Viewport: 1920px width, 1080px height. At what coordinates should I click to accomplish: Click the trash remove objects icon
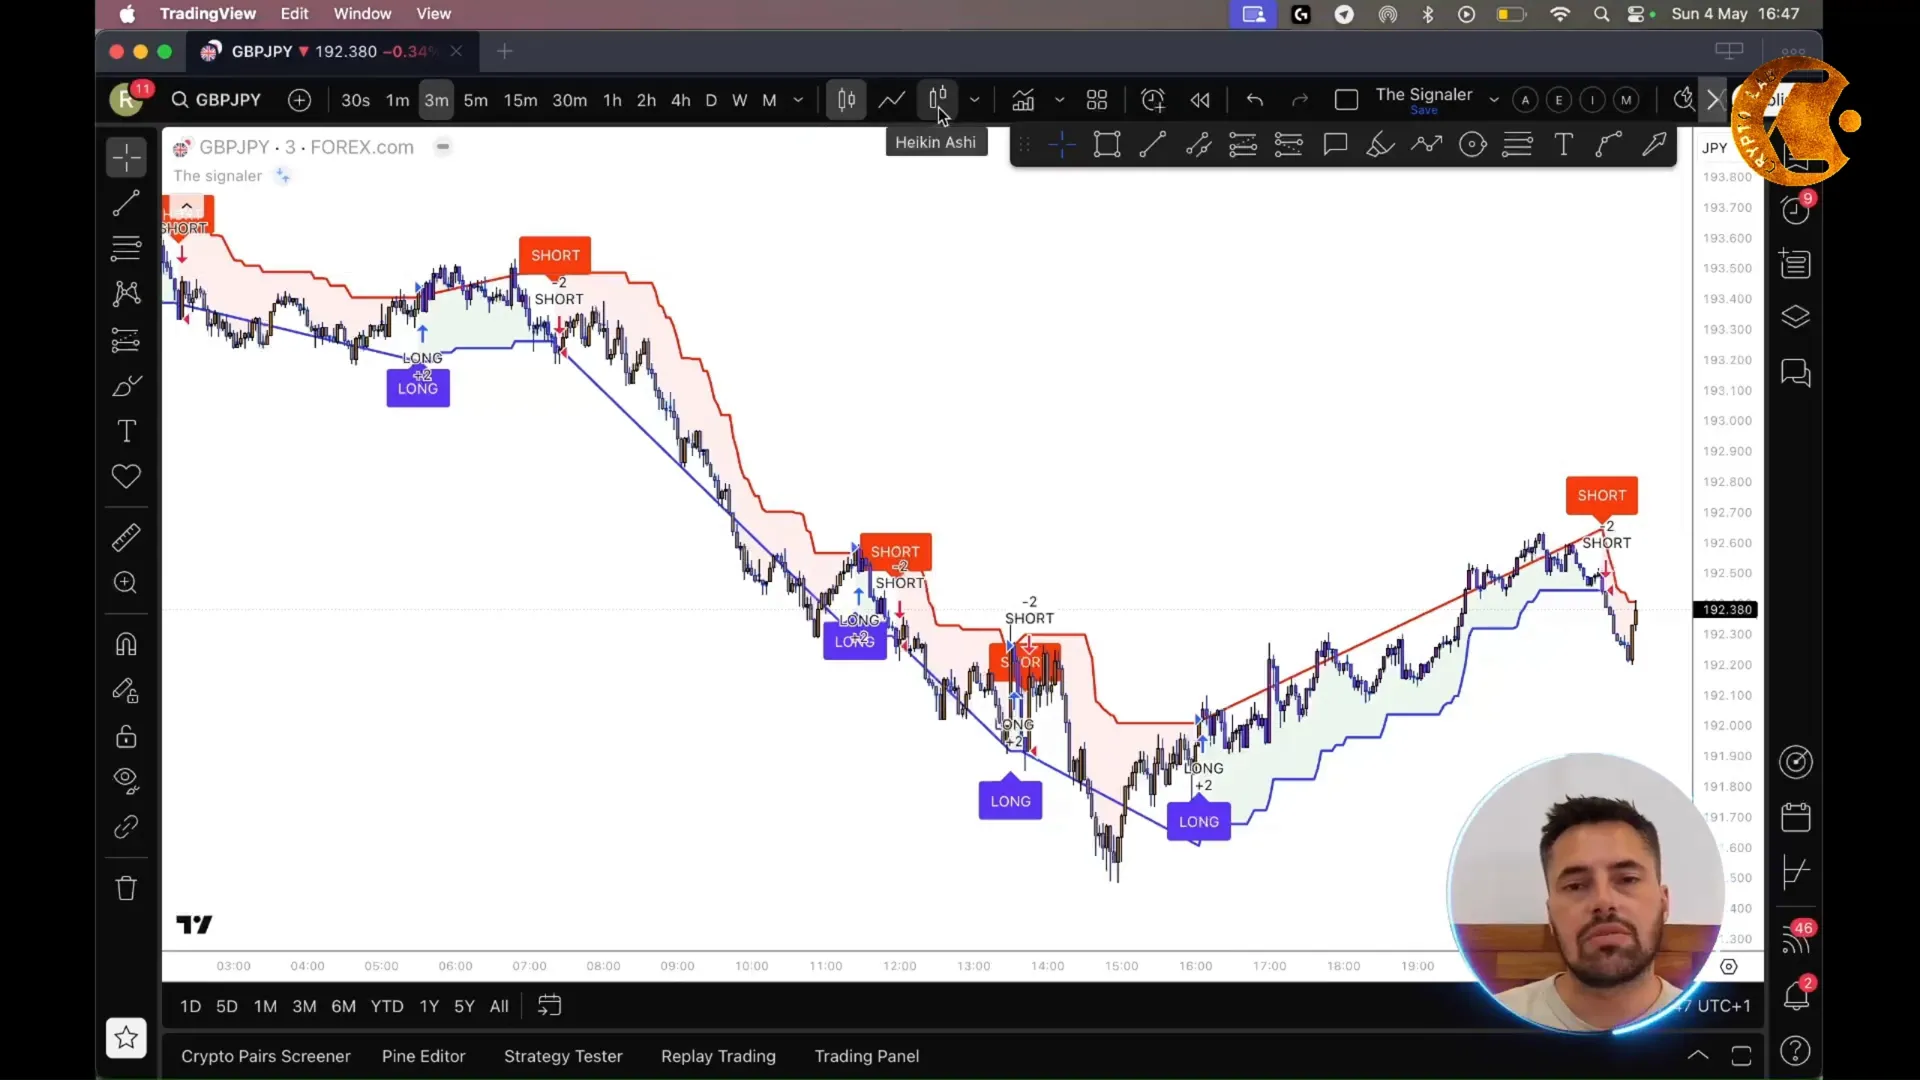click(126, 888)
